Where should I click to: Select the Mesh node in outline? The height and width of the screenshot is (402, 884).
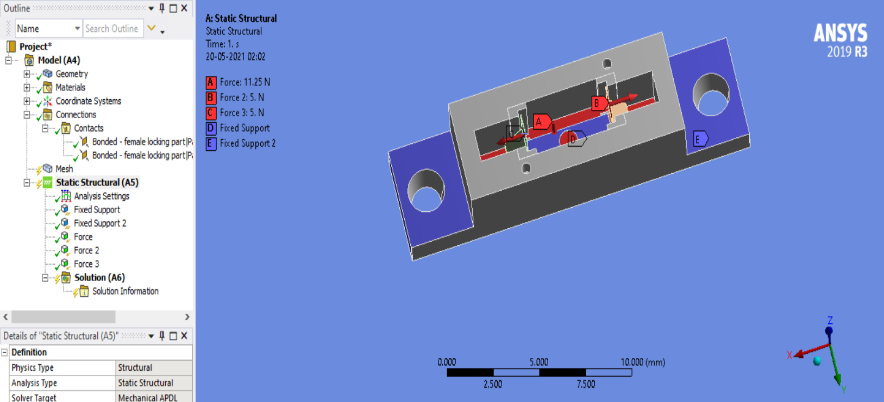[x=64, y=169]
